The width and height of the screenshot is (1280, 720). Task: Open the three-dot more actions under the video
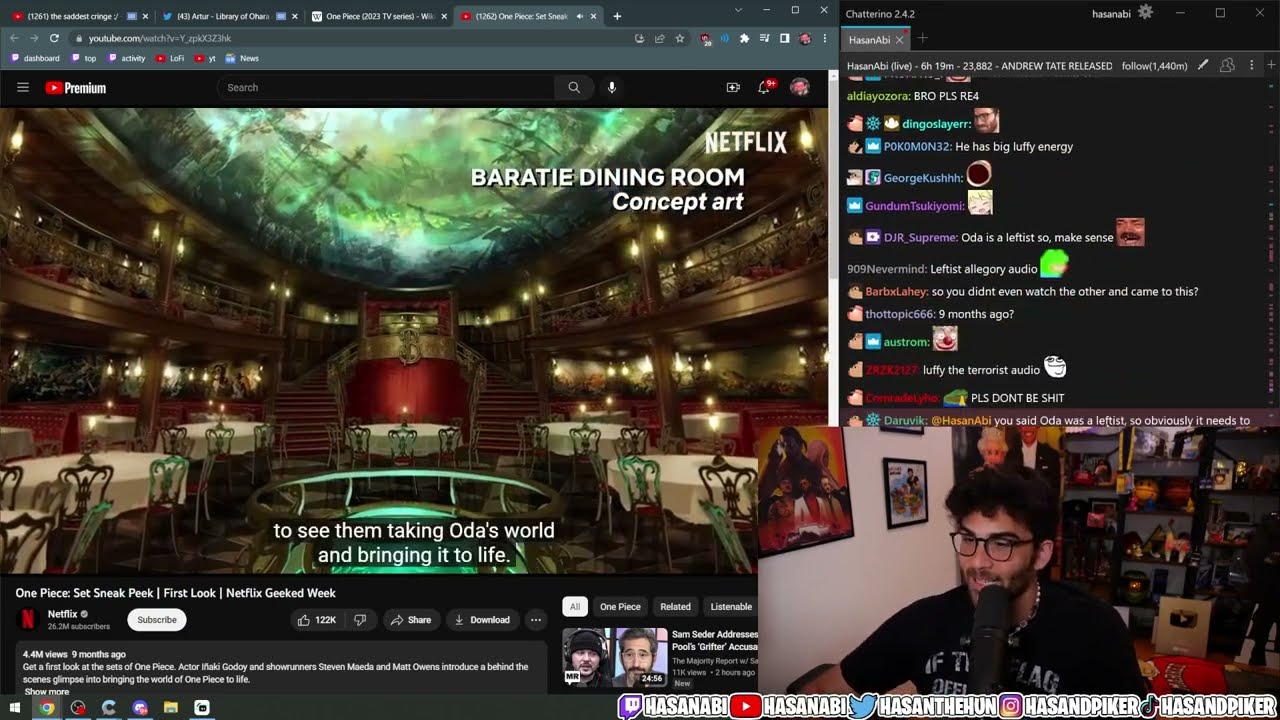pos(536,620)
